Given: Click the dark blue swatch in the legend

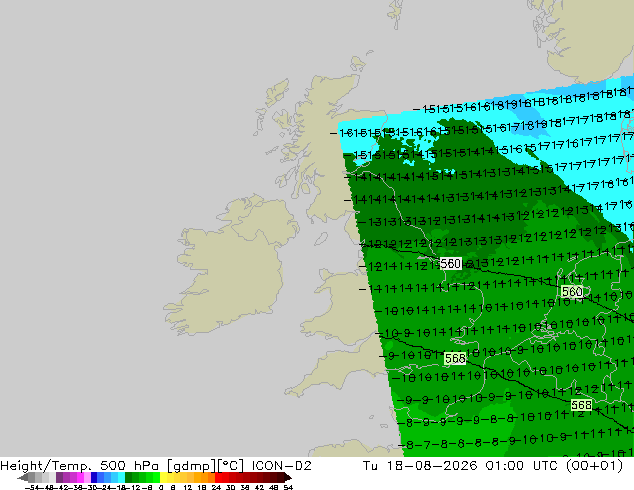Looking at the screenshot, I should [94, 478].
